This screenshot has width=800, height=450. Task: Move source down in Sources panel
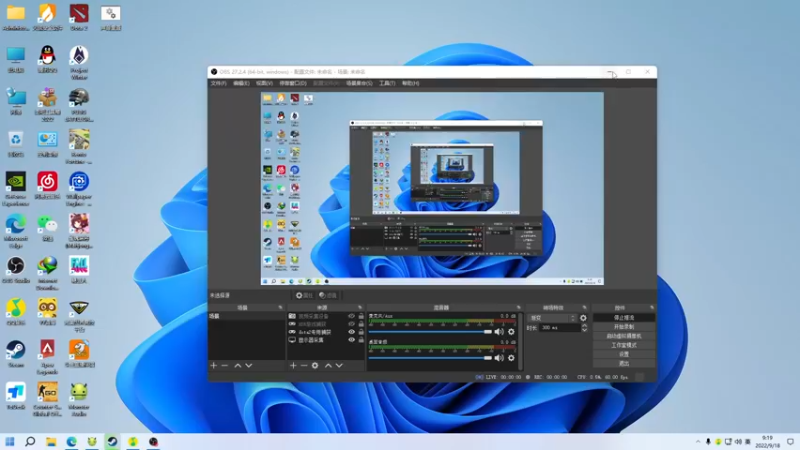pos(339,365)
